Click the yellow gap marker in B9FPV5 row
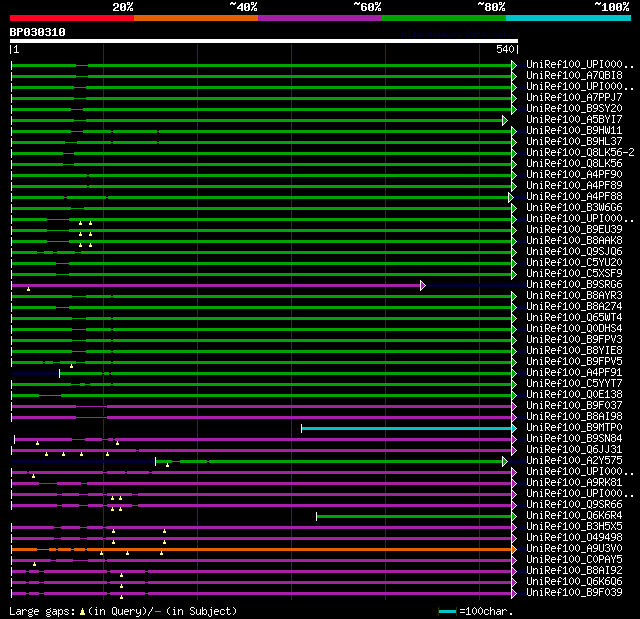 pos(71,366)
